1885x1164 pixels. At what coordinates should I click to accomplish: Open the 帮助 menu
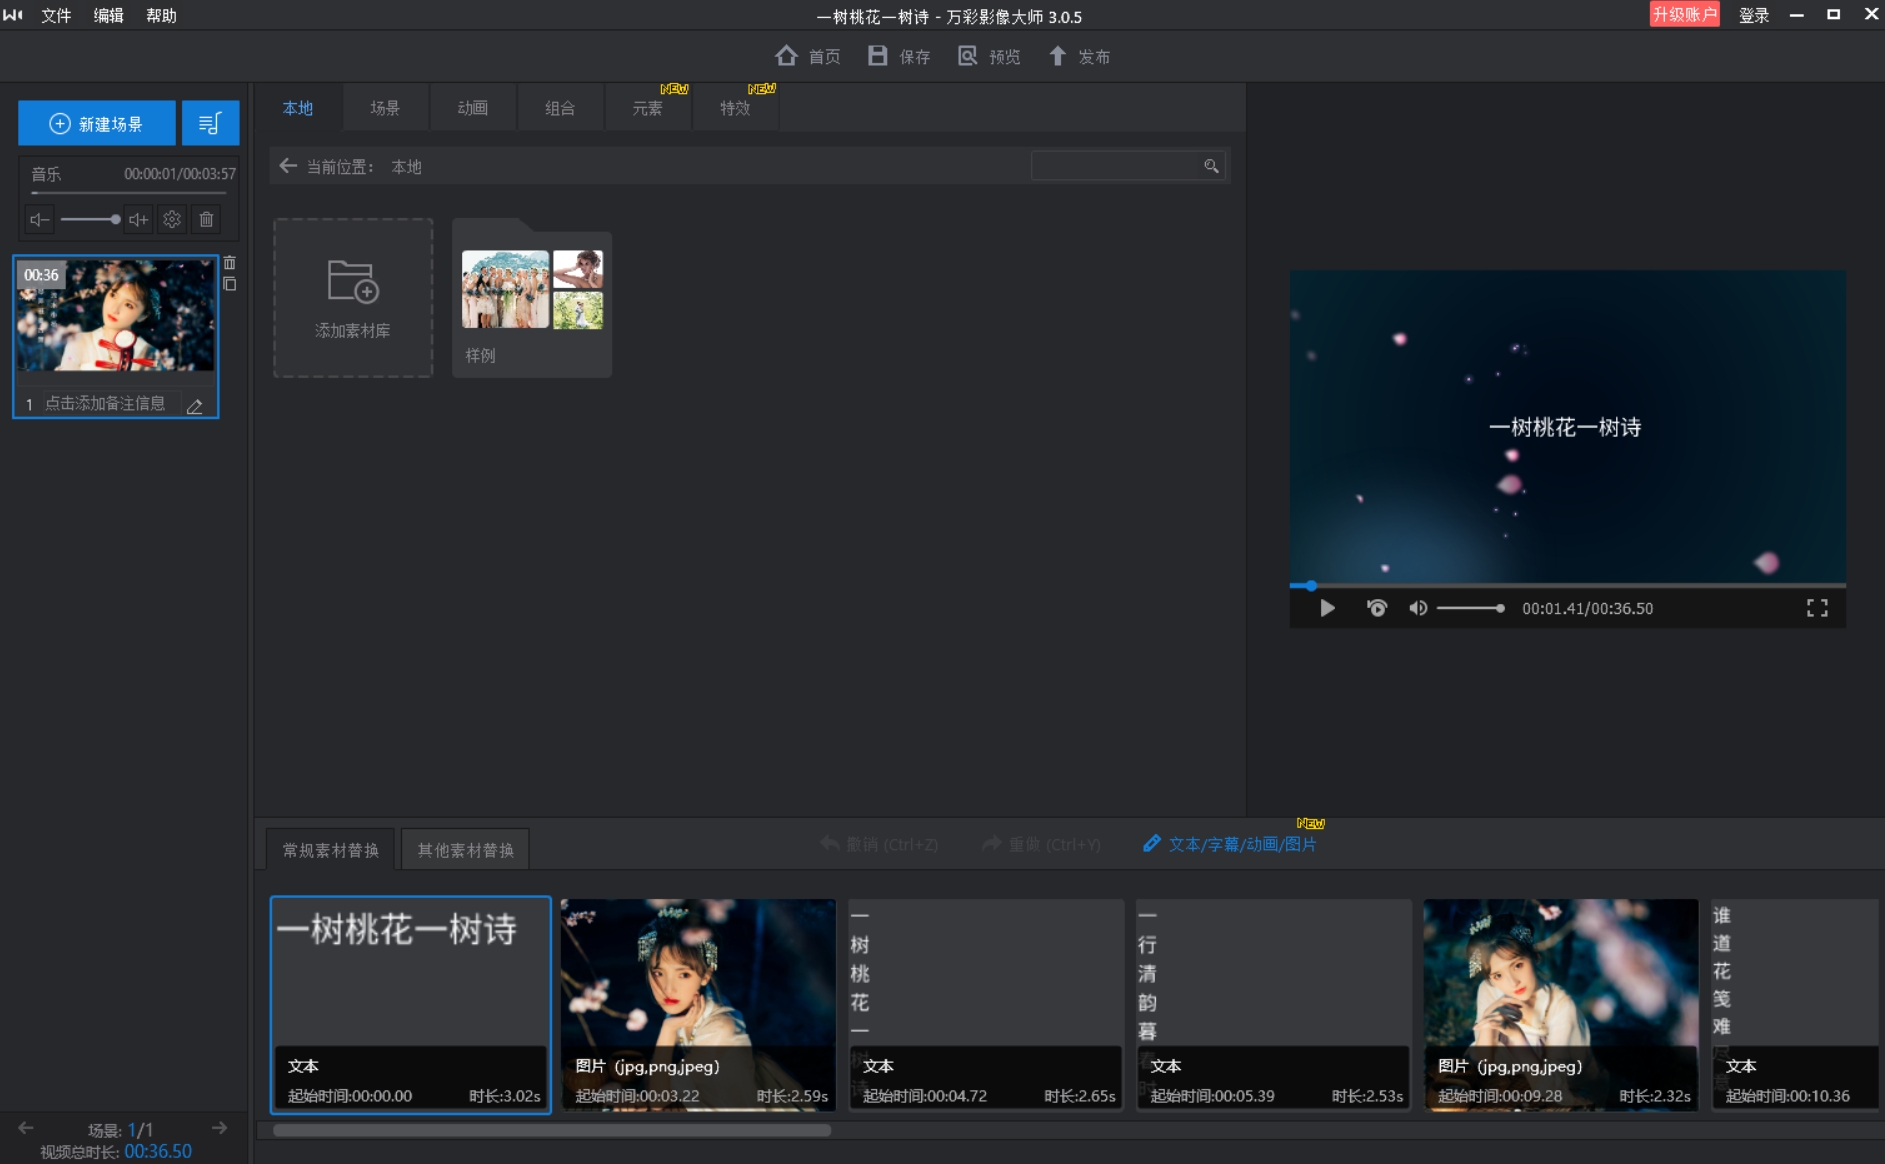[x=161, y=15]
